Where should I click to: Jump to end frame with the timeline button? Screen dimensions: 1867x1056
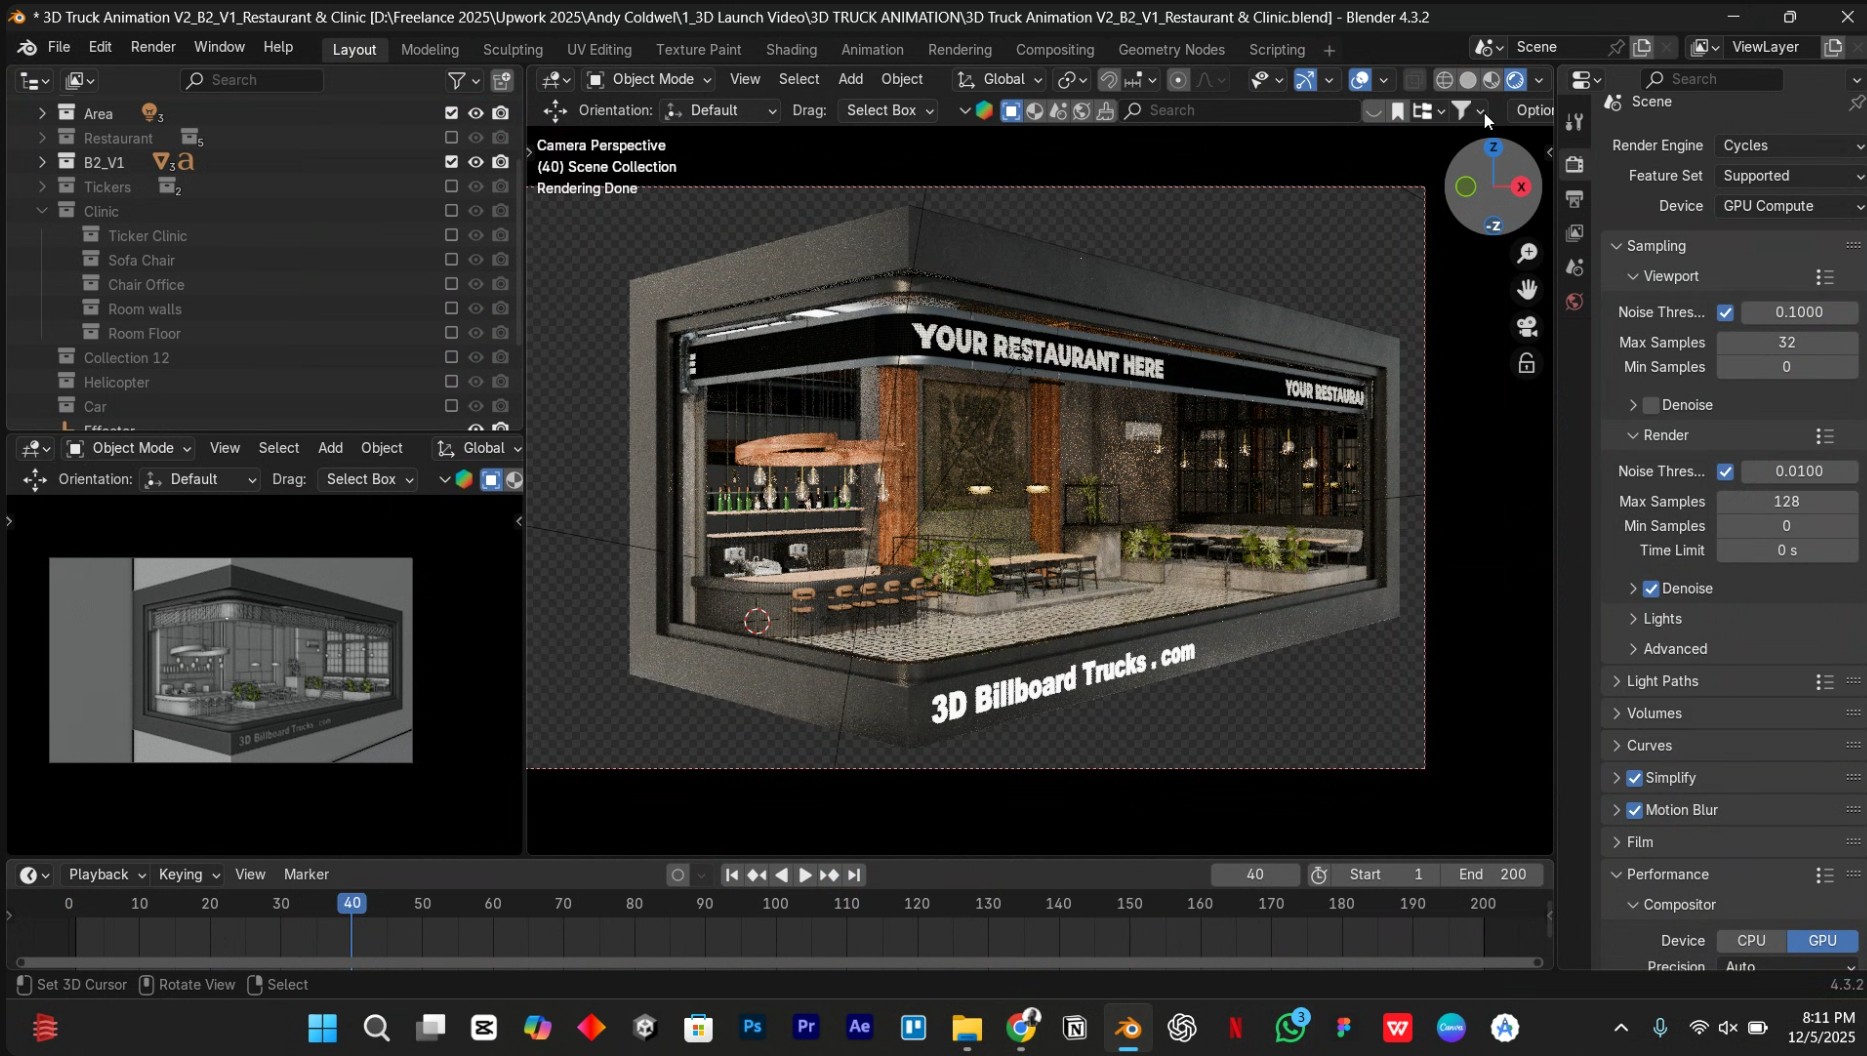[853, 874]
